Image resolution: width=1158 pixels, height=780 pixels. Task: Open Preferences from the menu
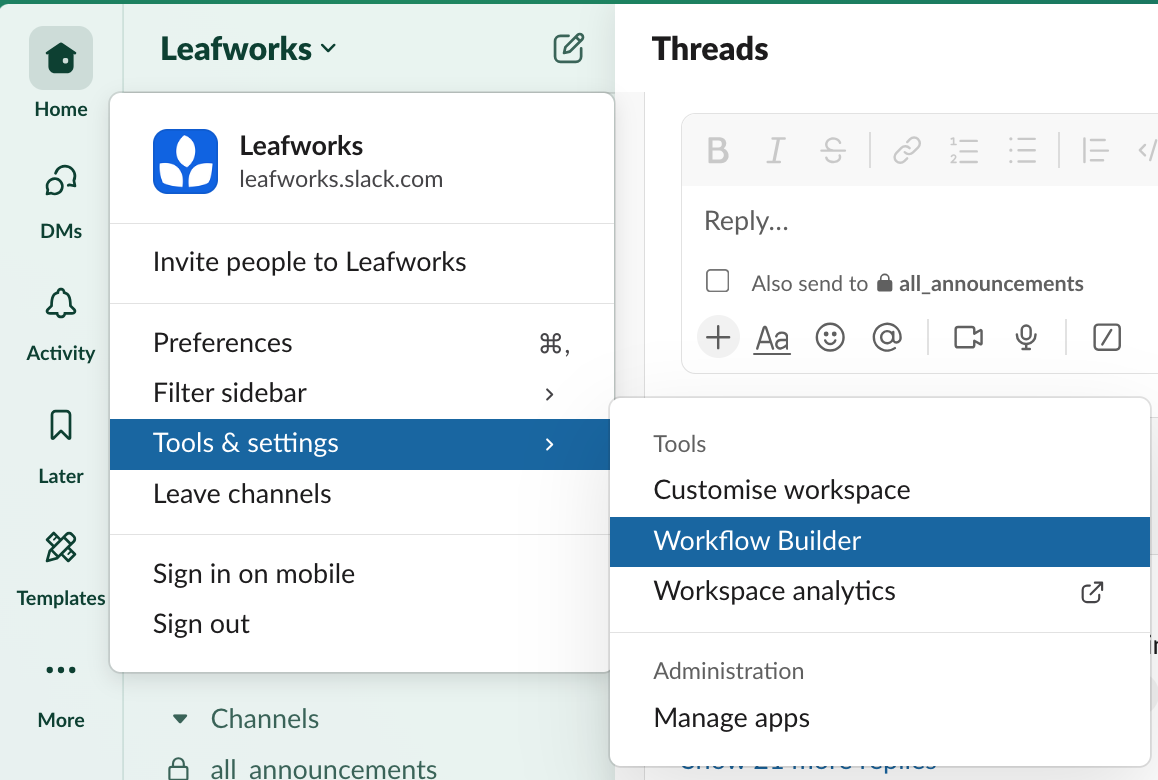point(362,343)
